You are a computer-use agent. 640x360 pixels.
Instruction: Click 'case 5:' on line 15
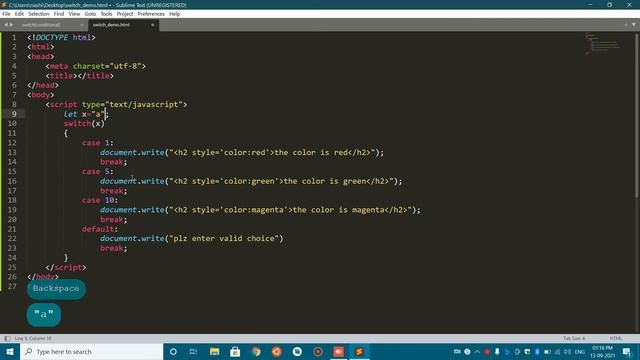(98, 171)
